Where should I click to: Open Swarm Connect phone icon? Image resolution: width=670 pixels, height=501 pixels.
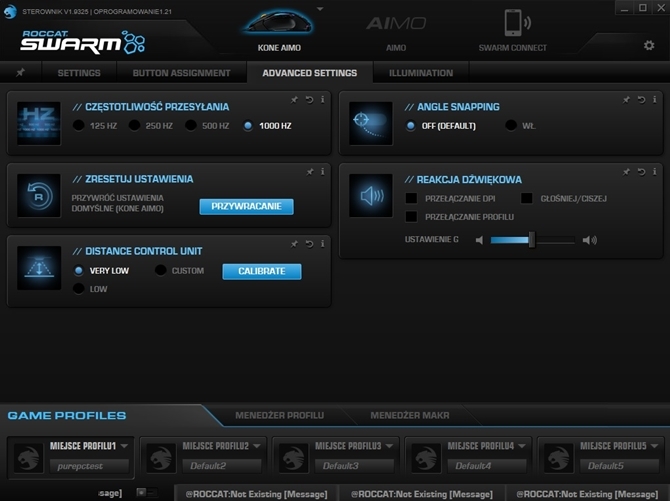[x=517, y=23]
